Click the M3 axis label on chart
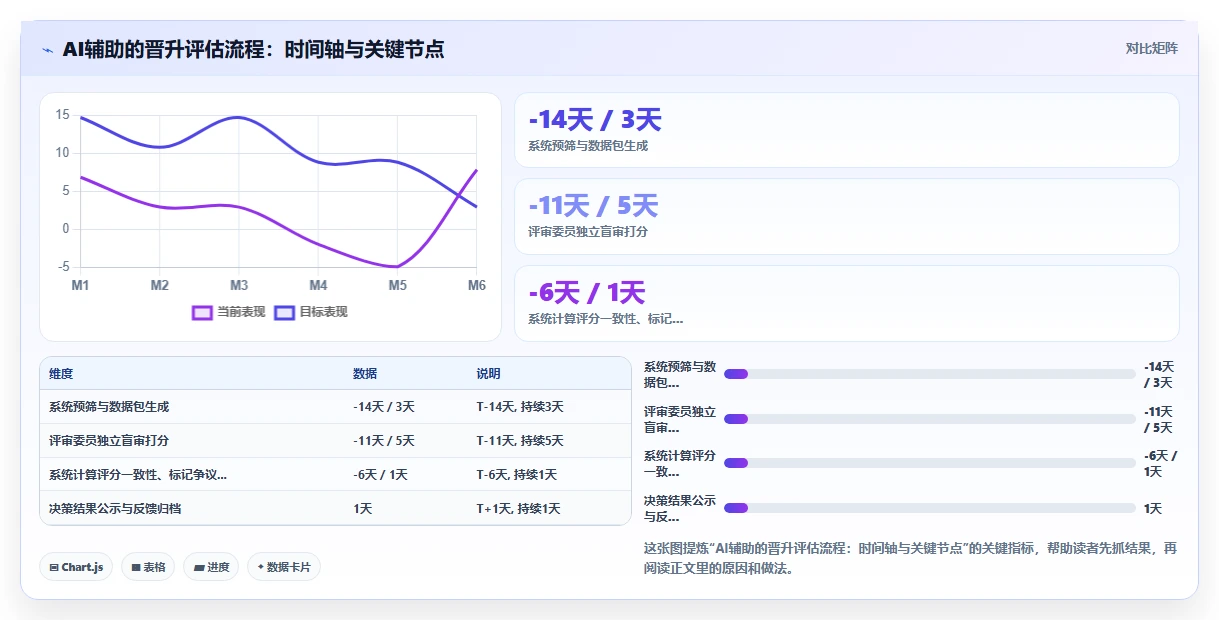 click(239, 286)
